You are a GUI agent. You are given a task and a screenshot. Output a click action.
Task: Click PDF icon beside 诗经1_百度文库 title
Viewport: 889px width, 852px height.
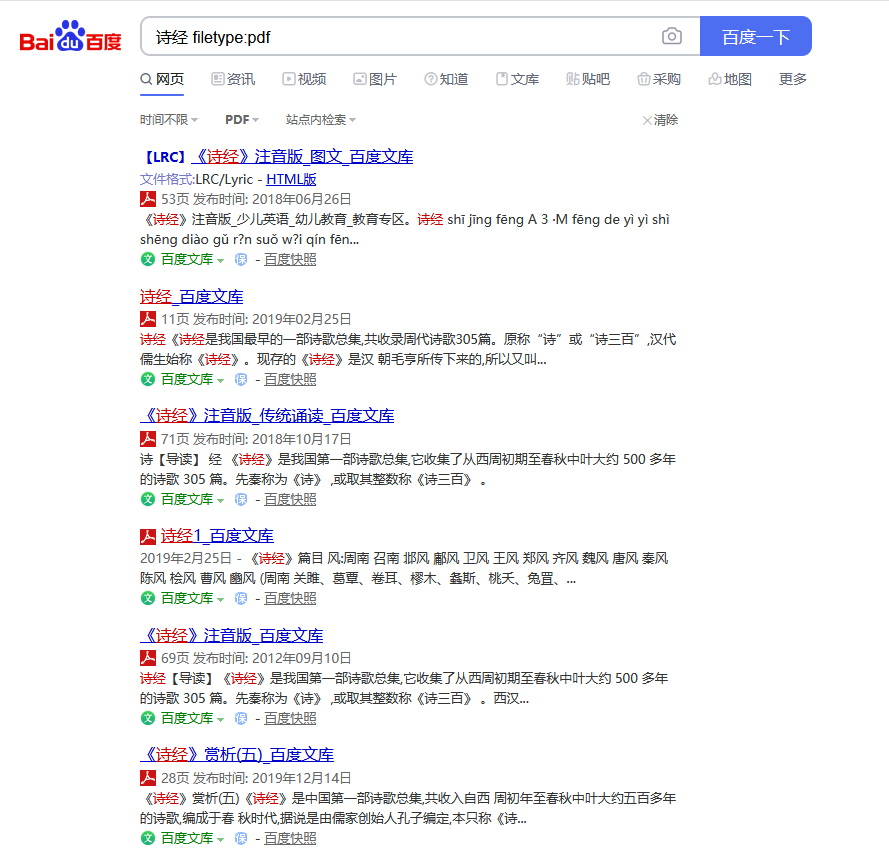pos(148,536)
